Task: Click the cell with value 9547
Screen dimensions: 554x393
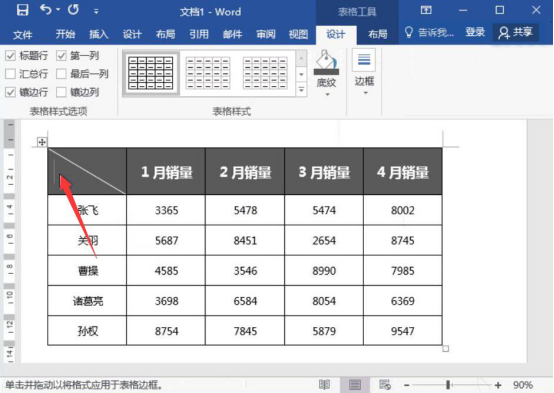Action: pyautogui.click(x=402, y=331)
